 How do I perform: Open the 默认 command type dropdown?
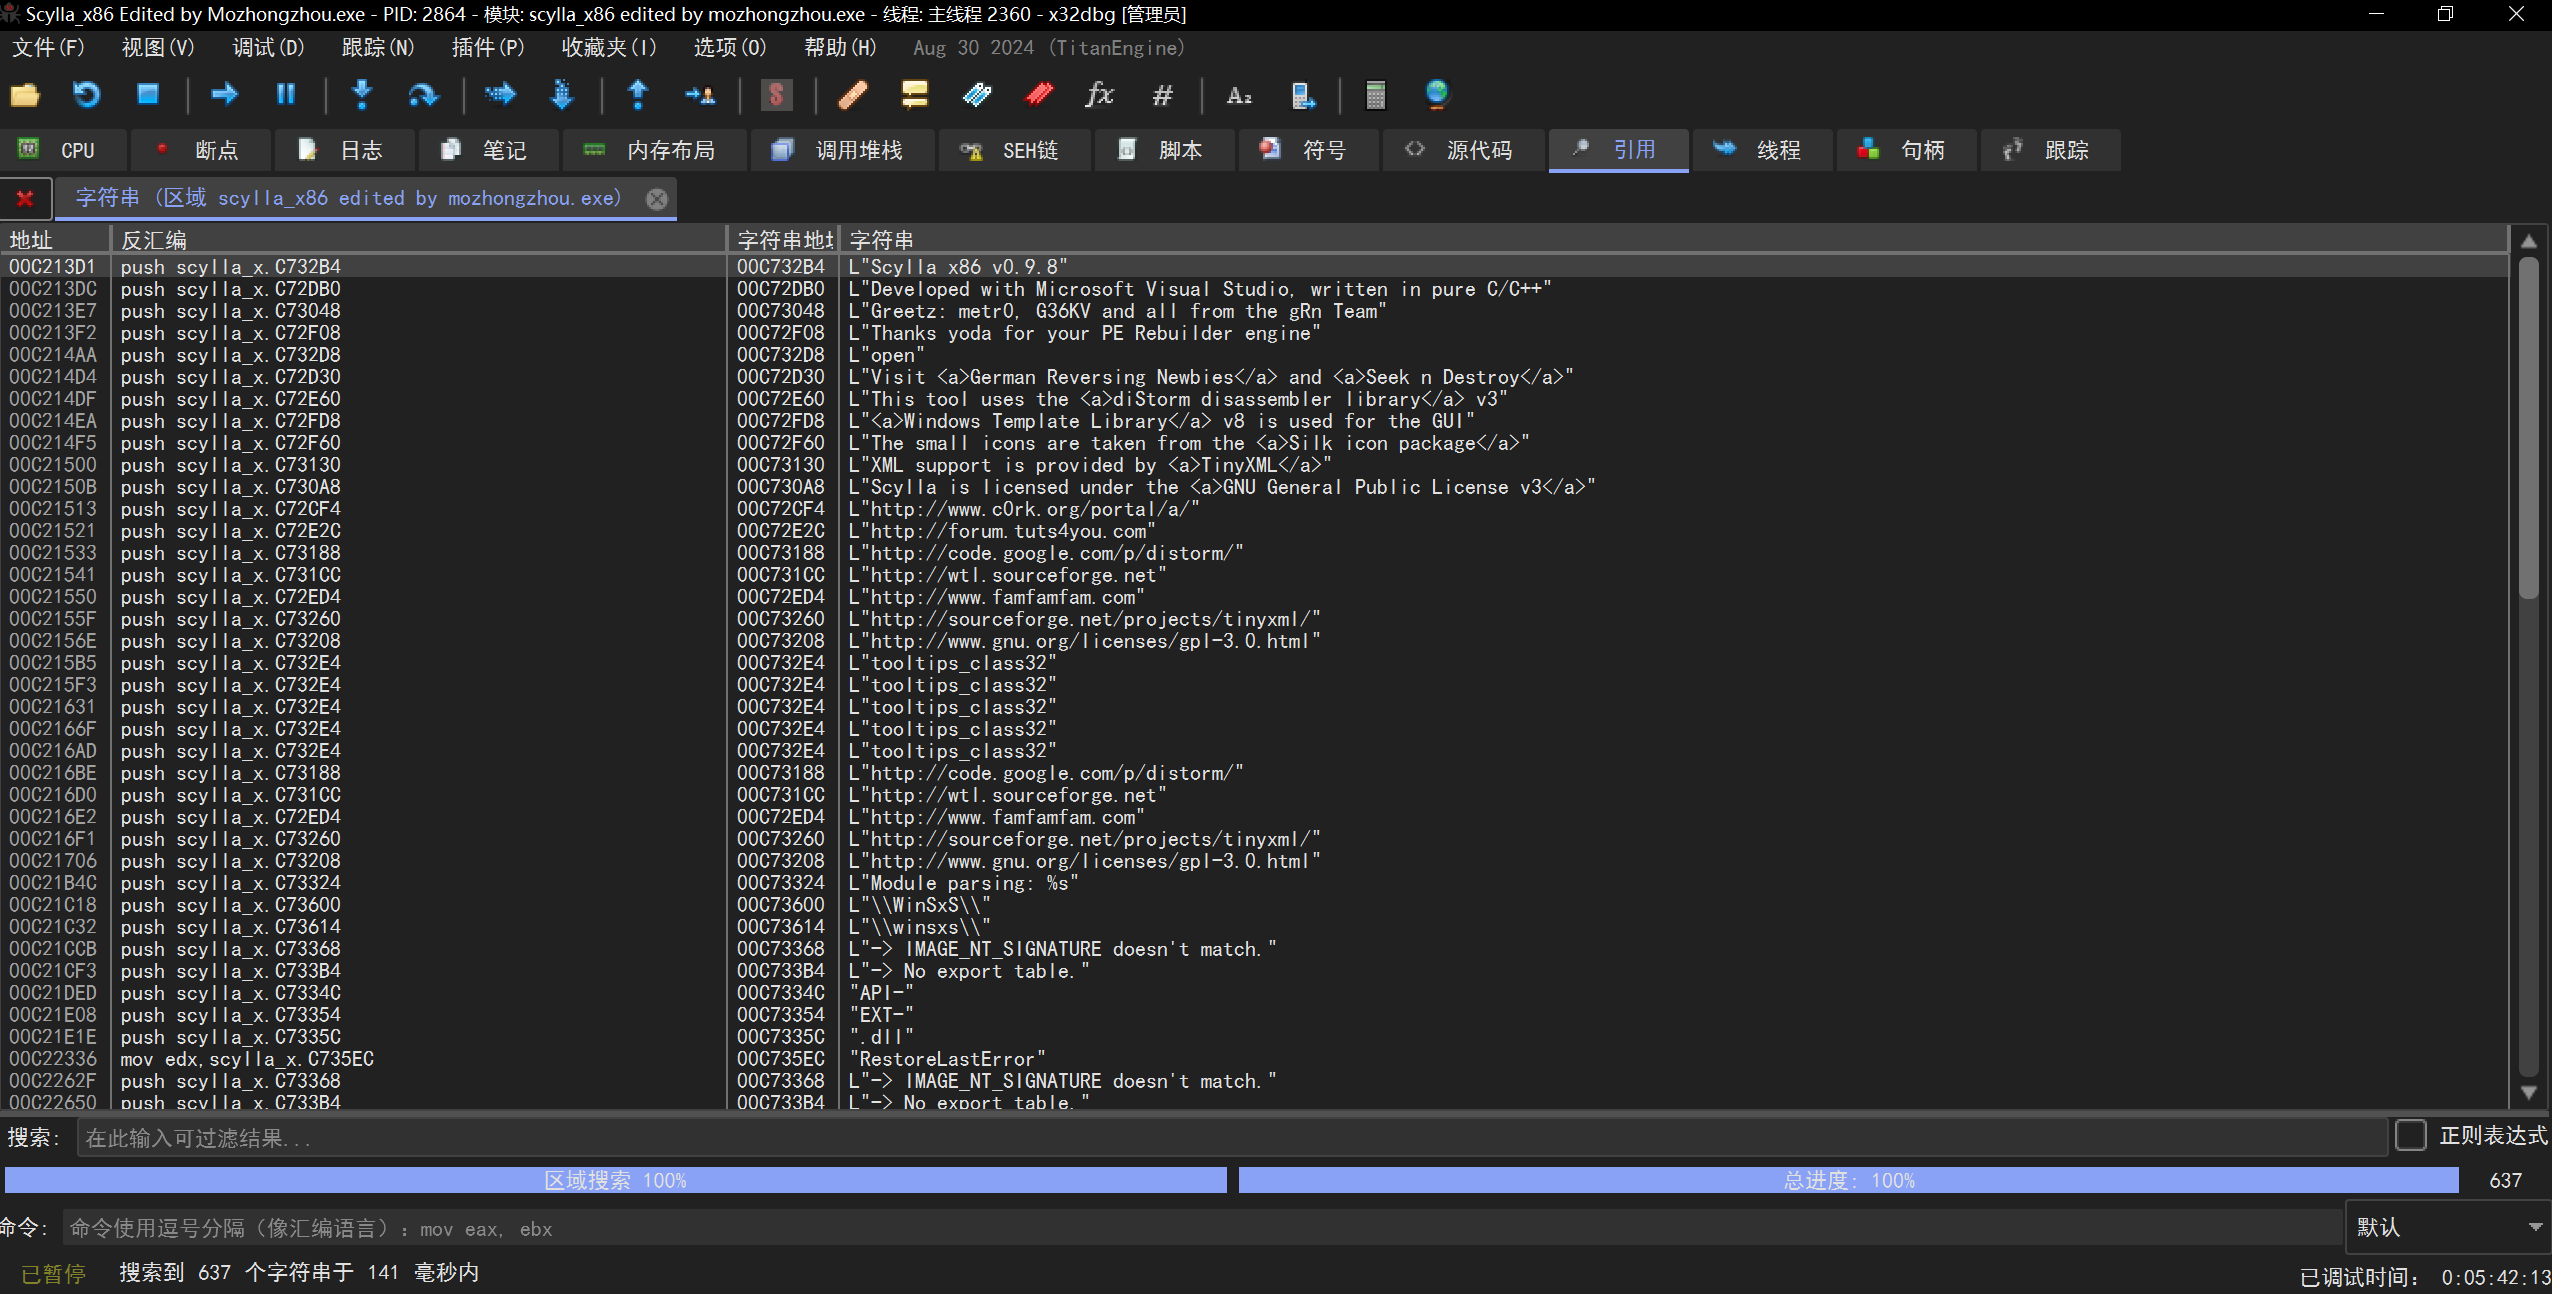[2448, 1227]
